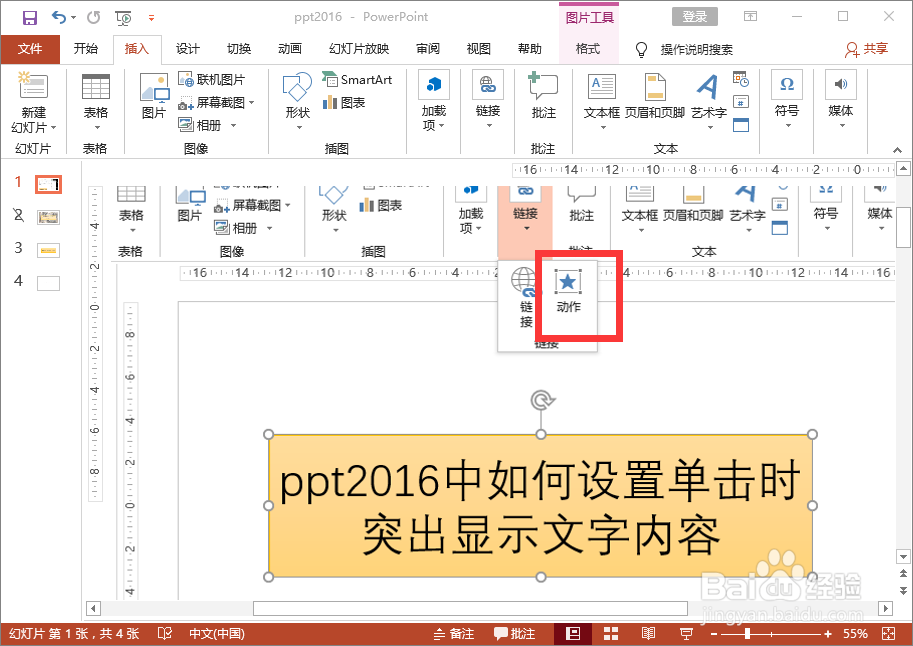Repeat the last action from the title bar

93,17
